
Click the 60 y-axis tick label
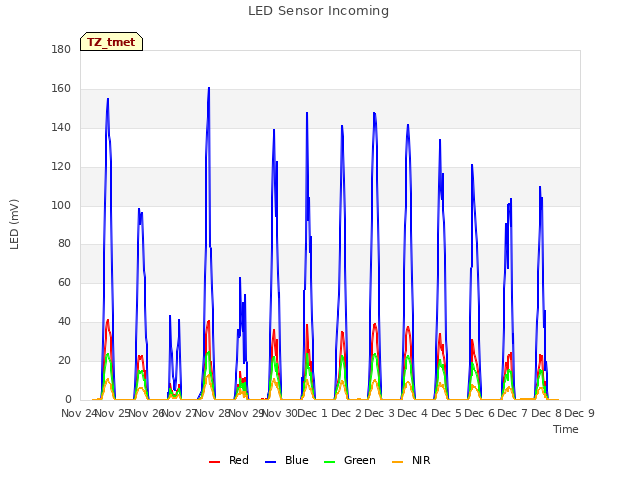64,282
